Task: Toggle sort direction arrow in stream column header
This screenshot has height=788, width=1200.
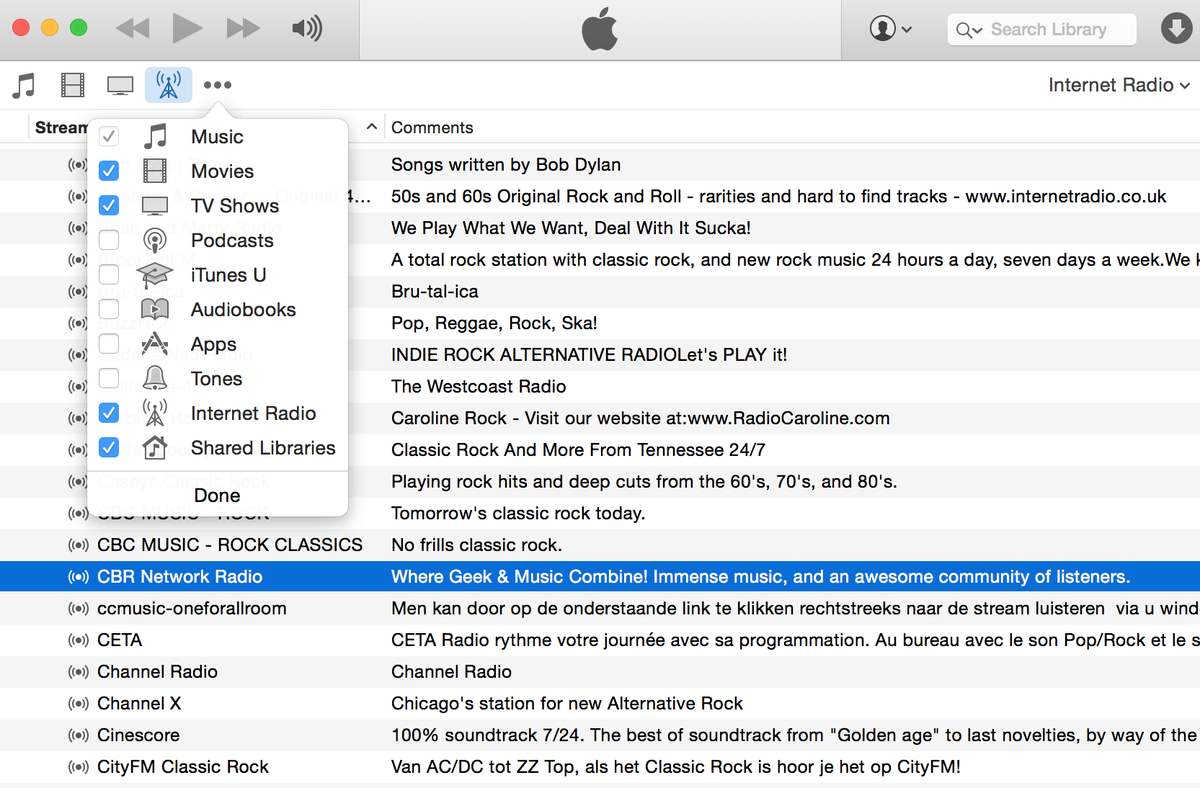Action: click(x=371, y=127)
